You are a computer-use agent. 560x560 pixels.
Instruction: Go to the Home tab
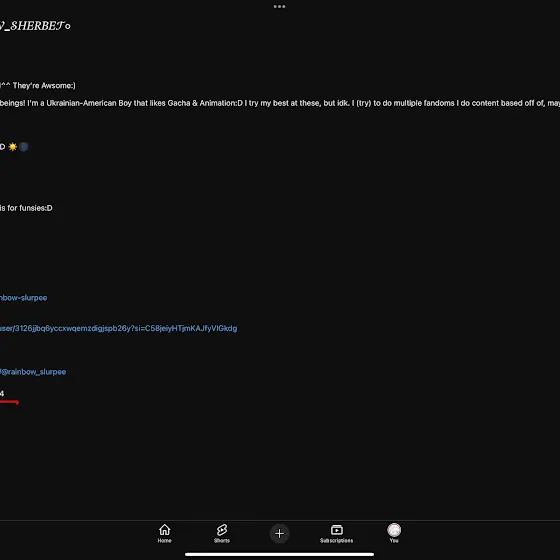[164, 533]
